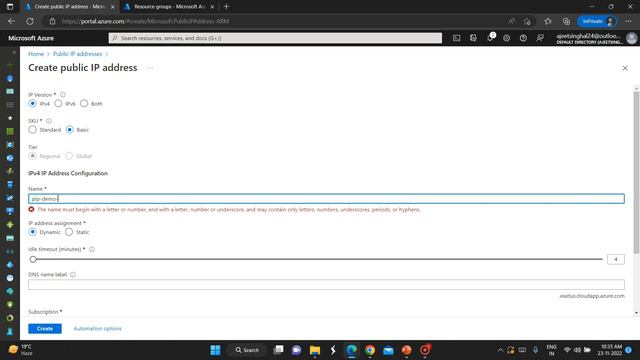Click Public IP addresses breadcrumb link

click(x=78, y=54)
